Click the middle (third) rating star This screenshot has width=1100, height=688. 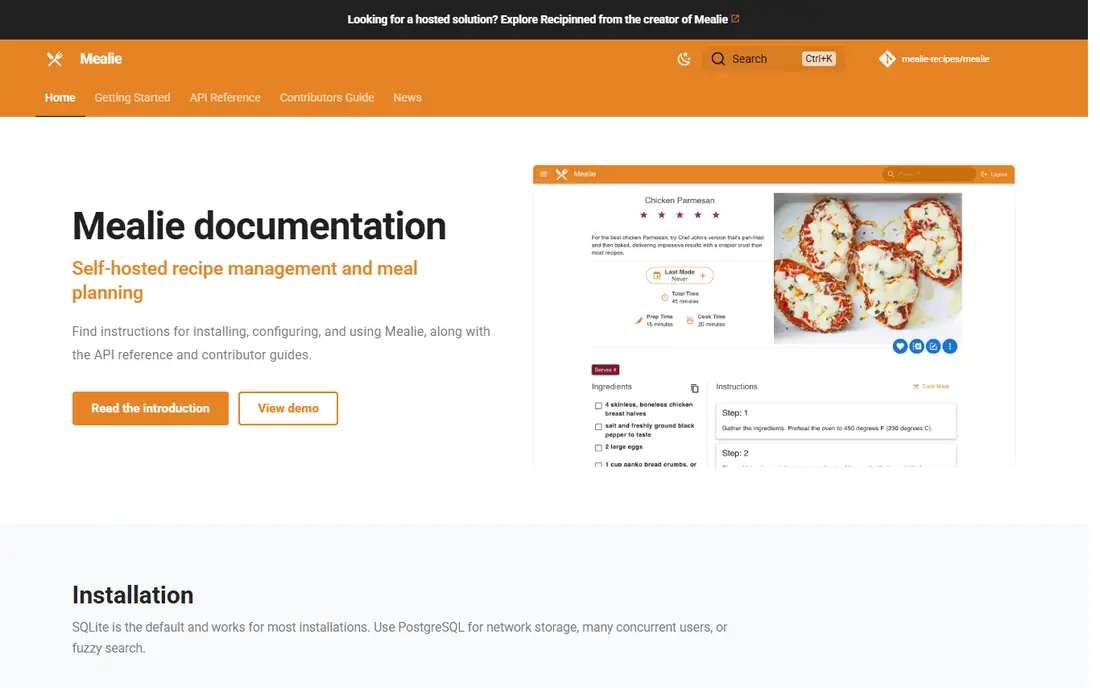(680, 215)
